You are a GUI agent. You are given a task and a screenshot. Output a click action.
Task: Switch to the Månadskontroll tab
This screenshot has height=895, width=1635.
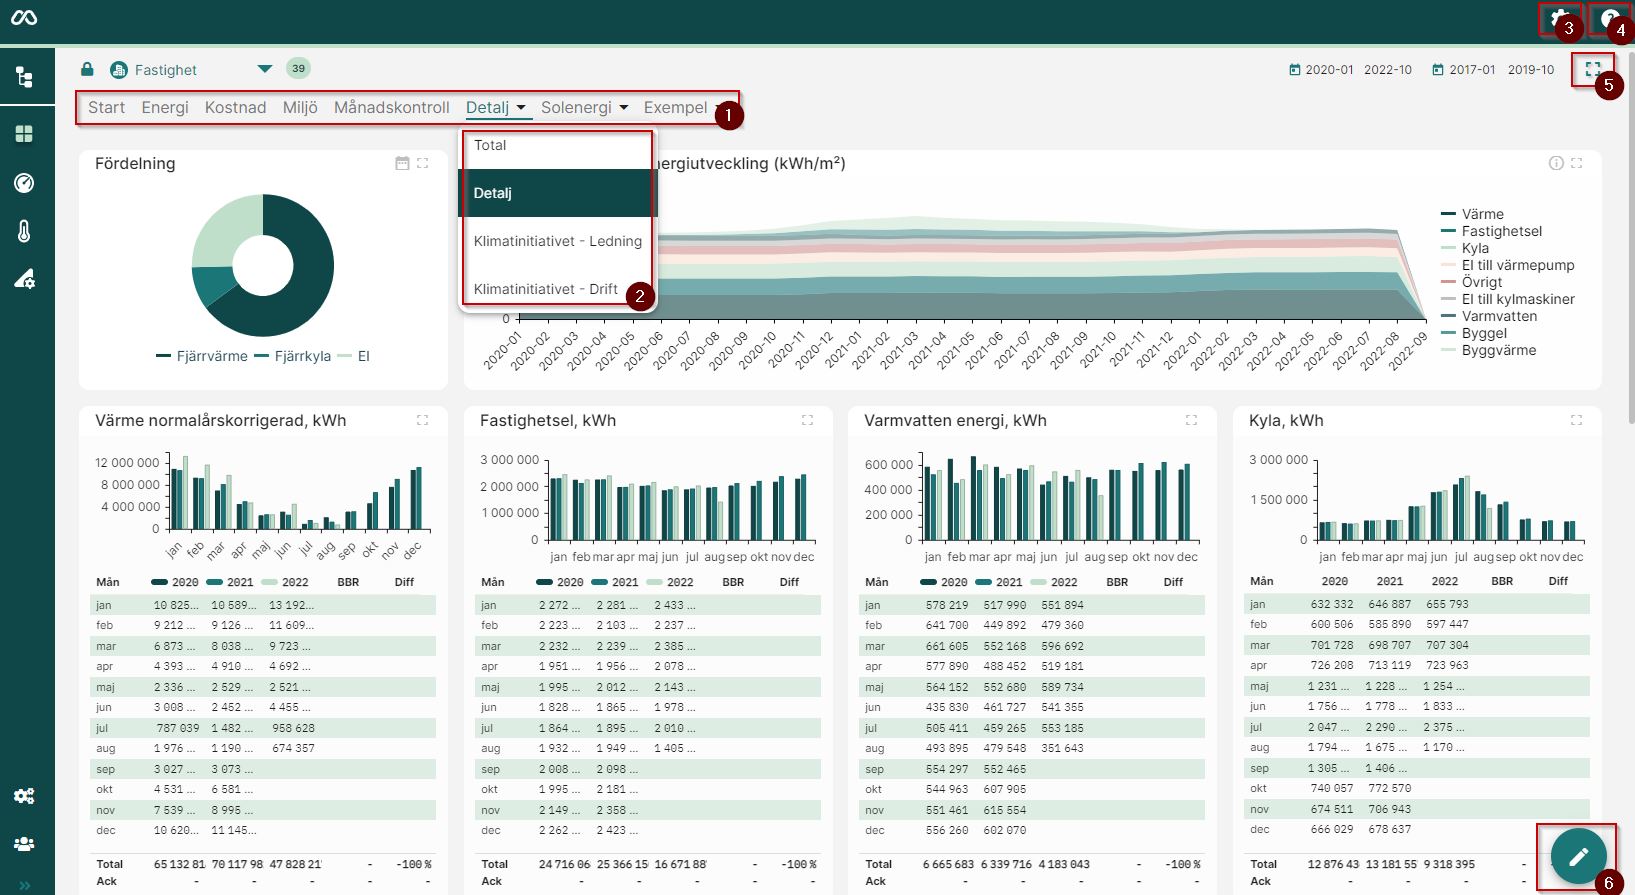392,107
